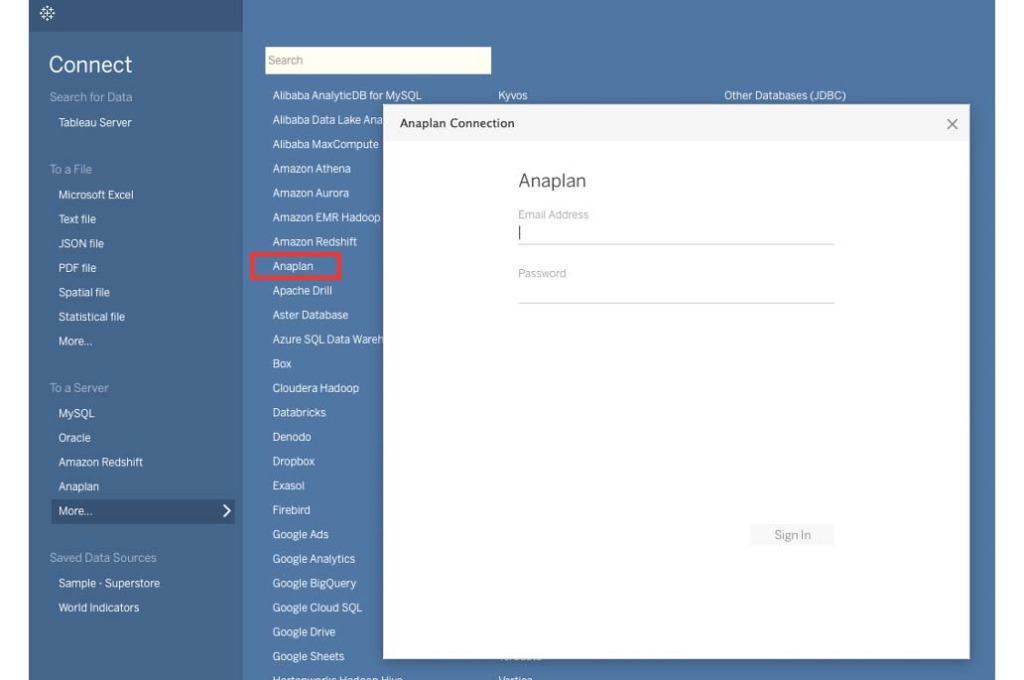Image resolution: width=1024 pixels, height=680 pixels.
Task: Choose PDF file connector
Action: click(x=76, y=268)
